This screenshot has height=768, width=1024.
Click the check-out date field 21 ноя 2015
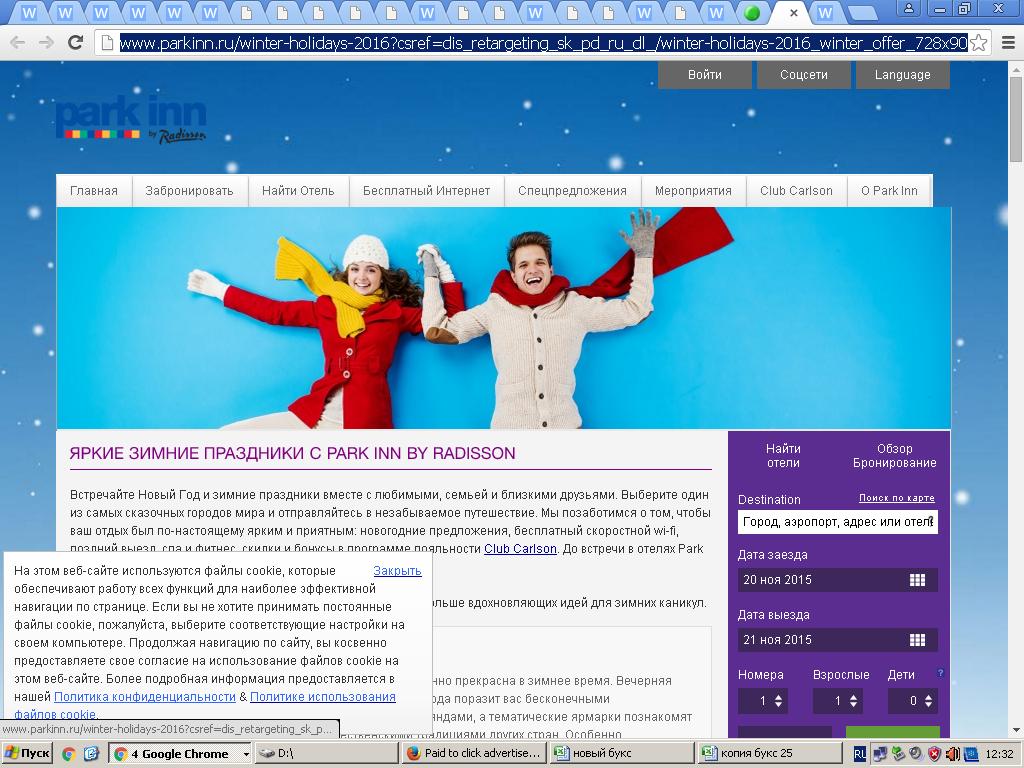coord(838,640)
